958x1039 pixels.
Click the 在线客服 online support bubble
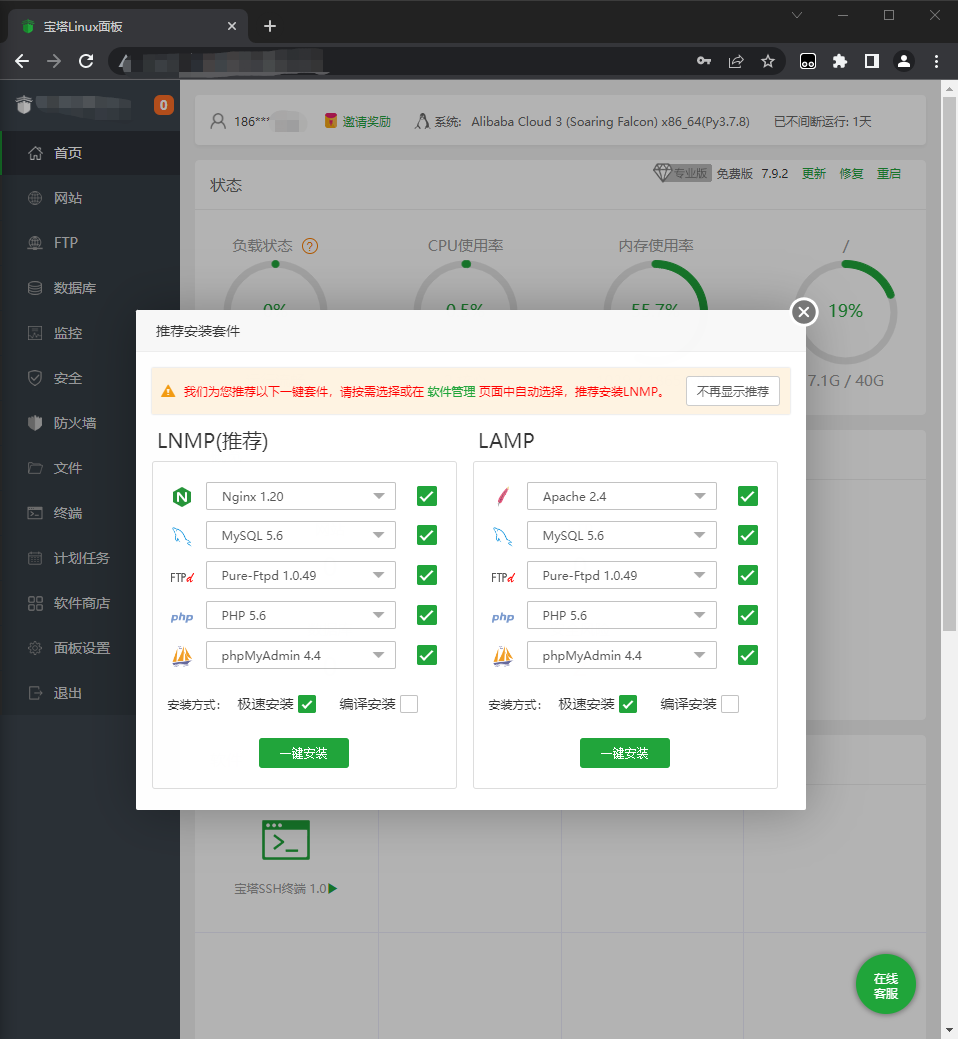point(886,985)
